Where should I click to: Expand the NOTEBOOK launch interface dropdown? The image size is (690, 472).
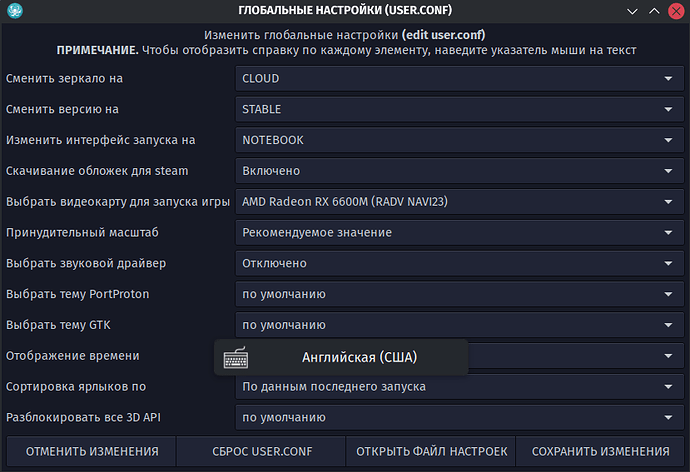459,140
